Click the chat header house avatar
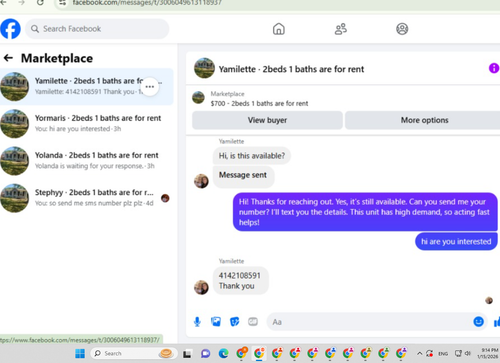 click(x=204, y=68)
